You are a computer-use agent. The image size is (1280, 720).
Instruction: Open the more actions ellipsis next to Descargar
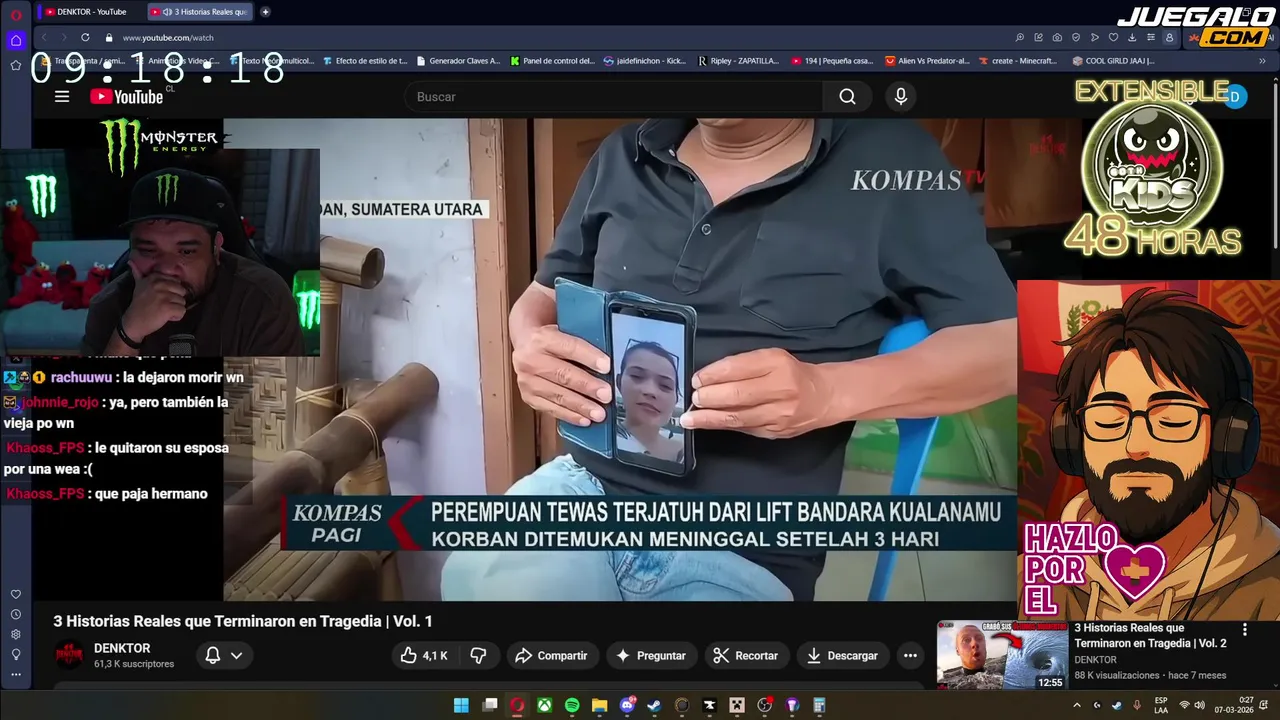coord(910,655)
